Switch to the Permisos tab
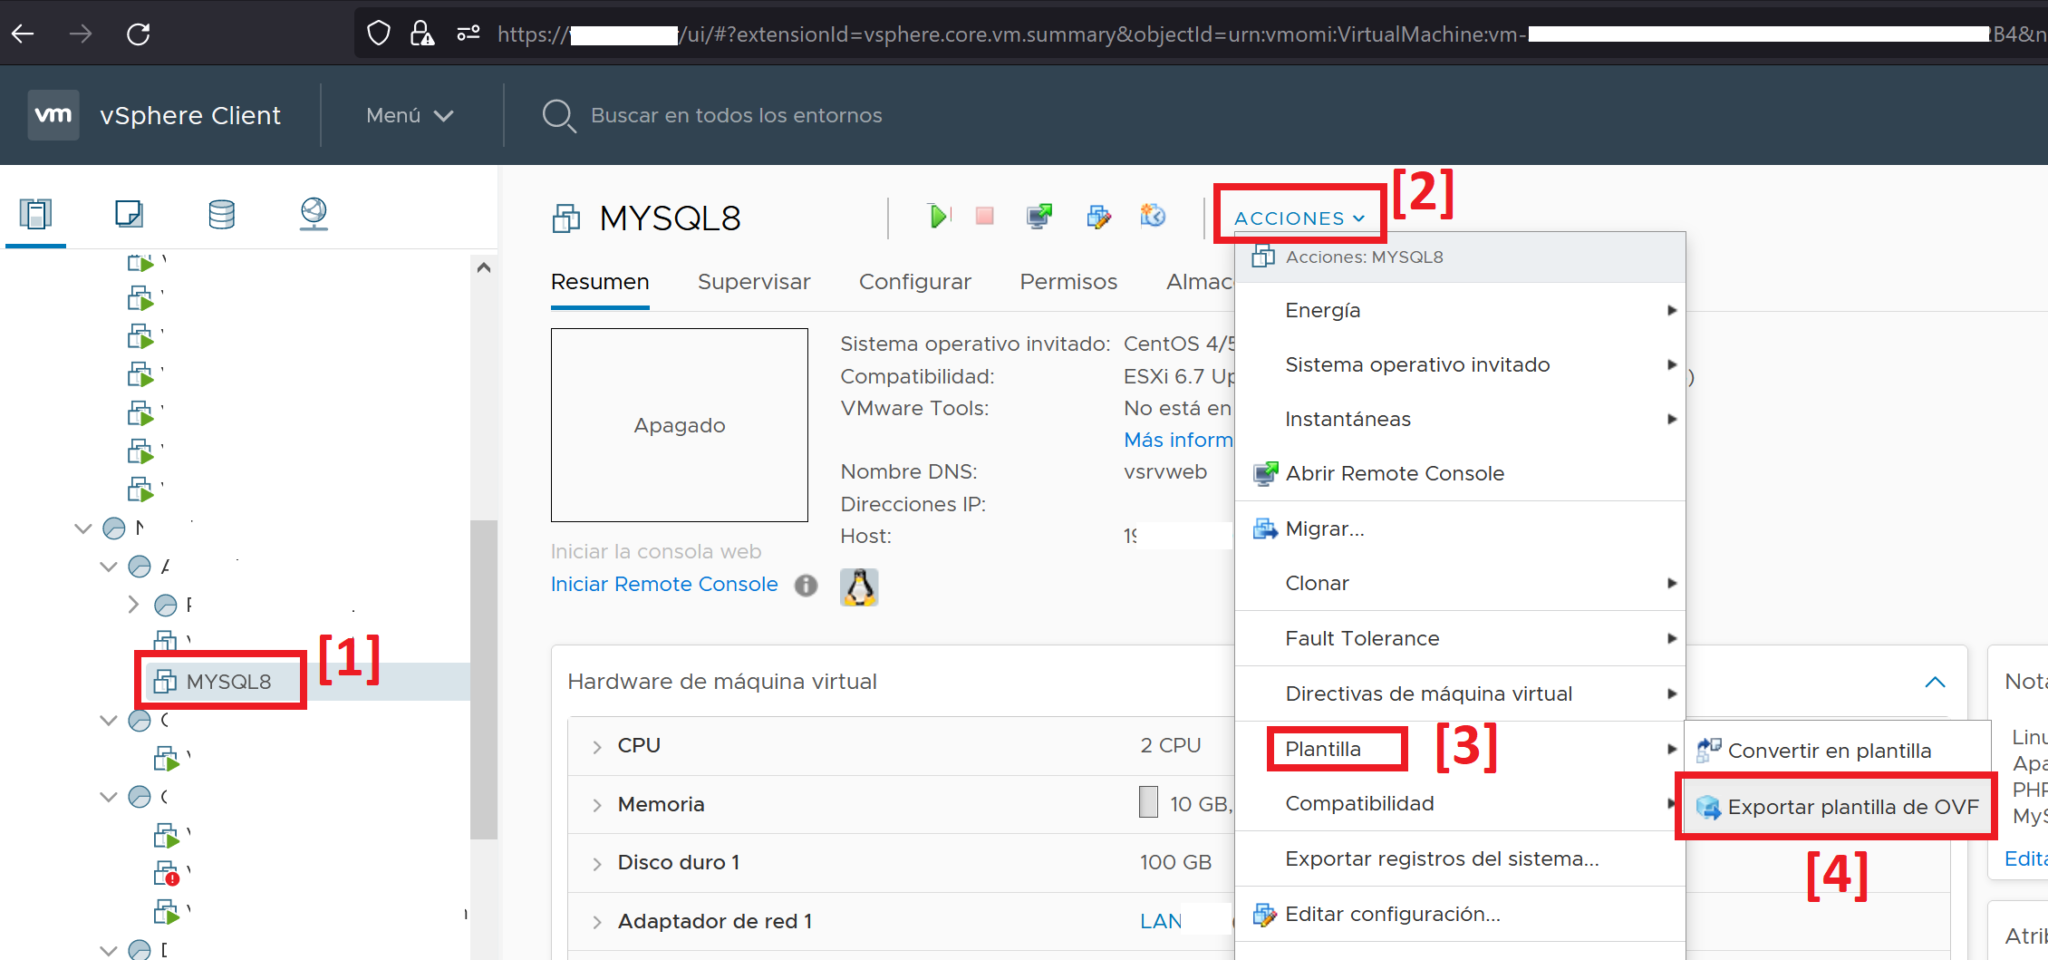This screenshot has width=2048, height=960. click(1067, 281)
